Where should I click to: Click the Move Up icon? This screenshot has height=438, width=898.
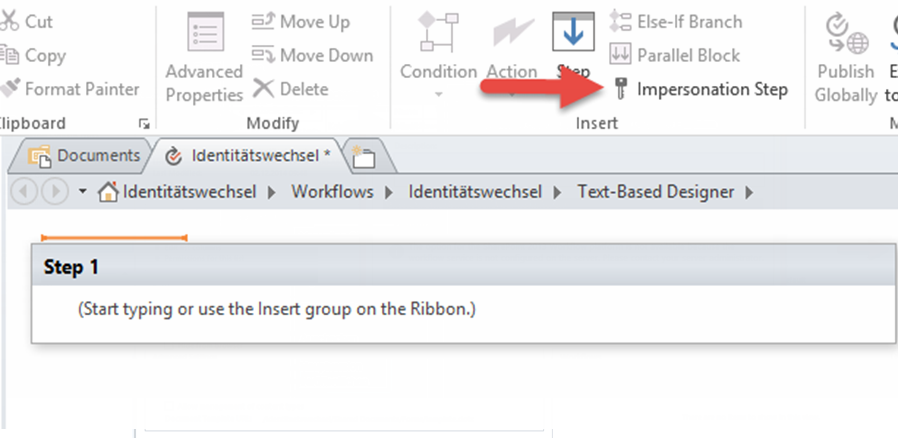click(x=263, y=22)
